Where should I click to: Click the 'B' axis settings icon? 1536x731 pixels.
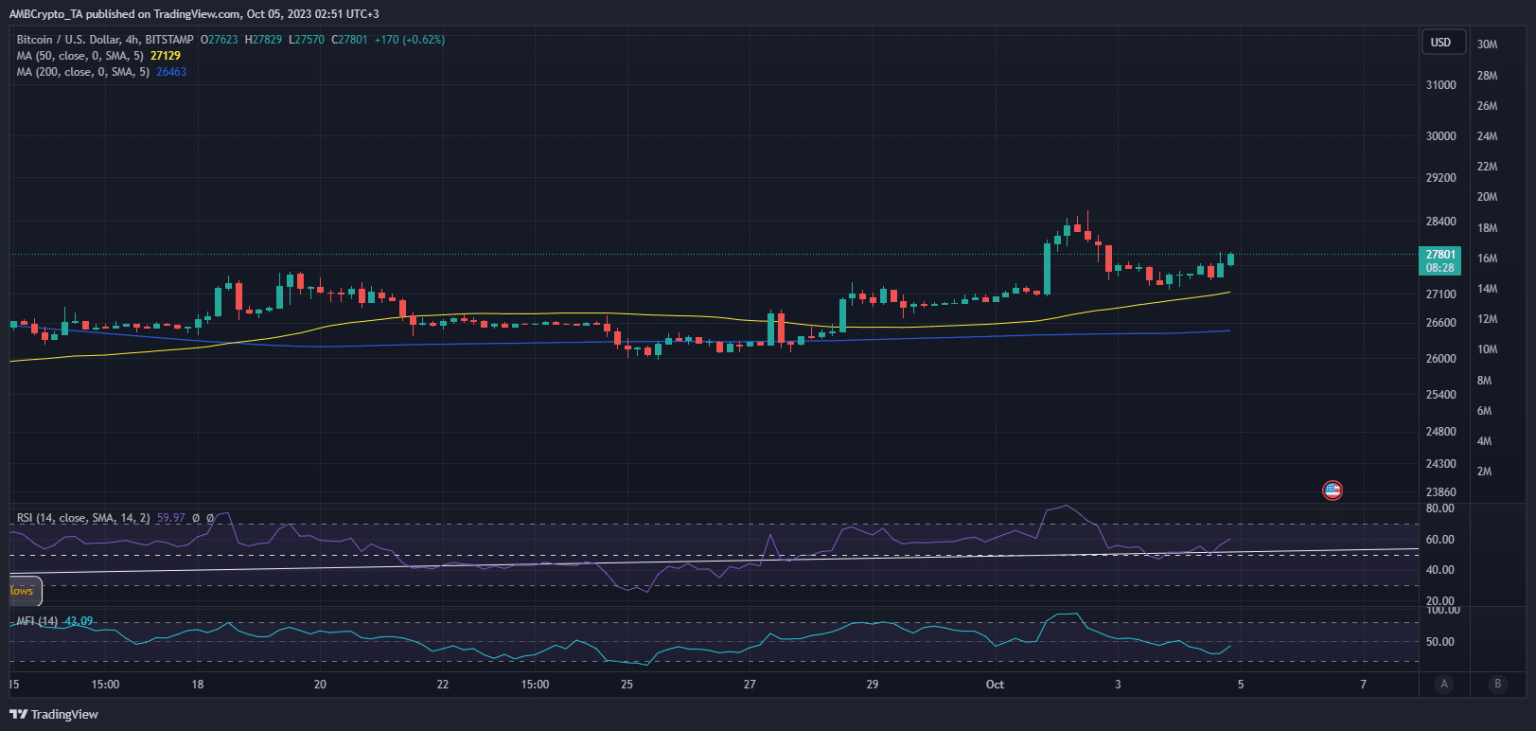click(1498, 683)
